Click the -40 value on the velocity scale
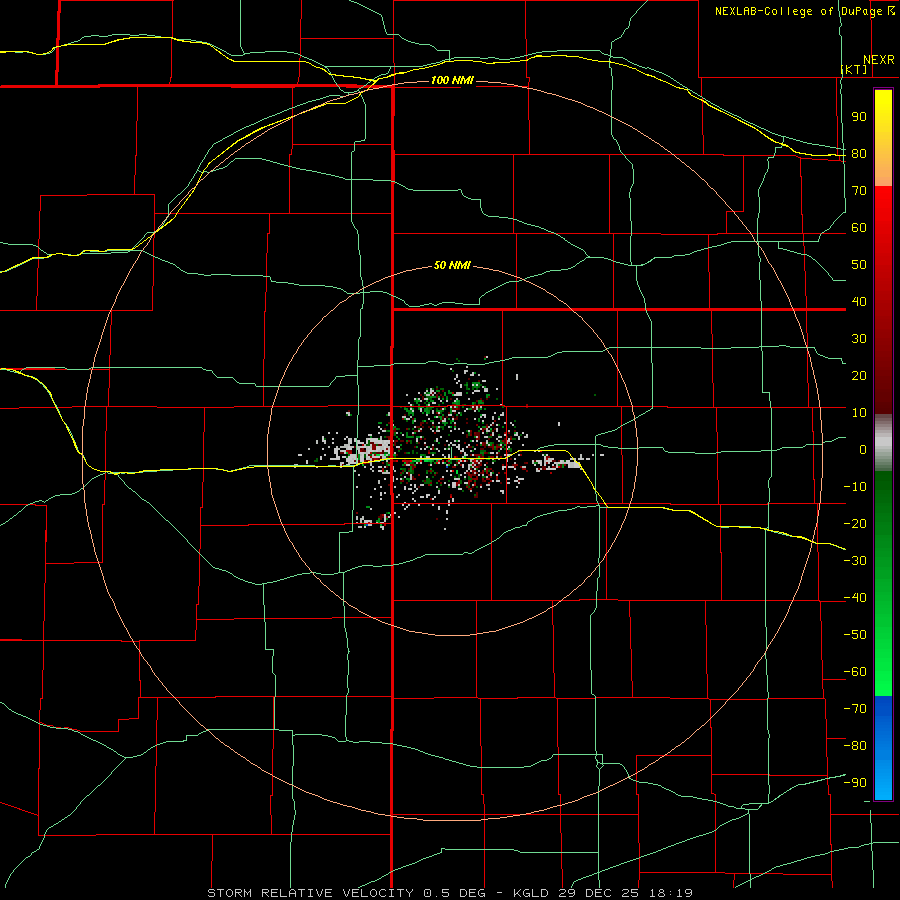Image resolution: width=900 pixels, height=900 pixels. 855,598
